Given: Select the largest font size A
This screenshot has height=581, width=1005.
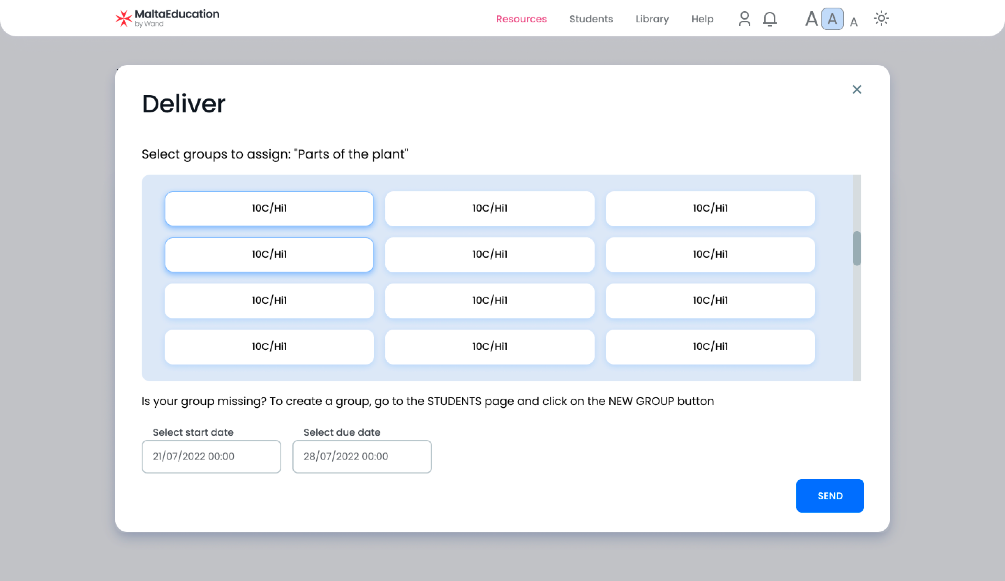Looking at the screenshot, I should tap(811, 19).
